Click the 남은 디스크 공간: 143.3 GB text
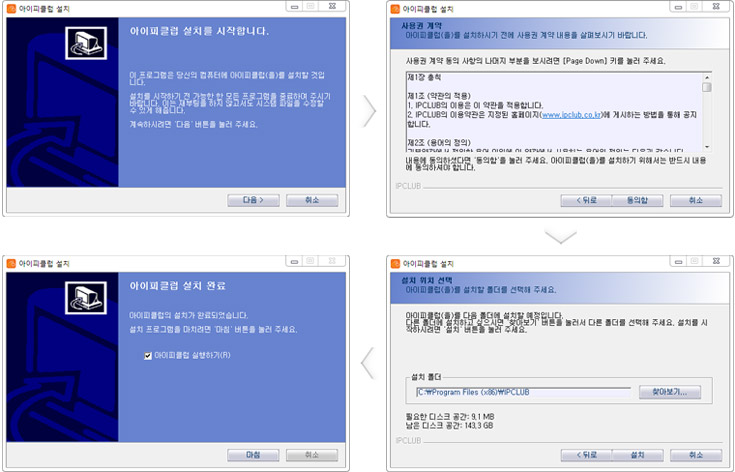 [x=449, y=426]
